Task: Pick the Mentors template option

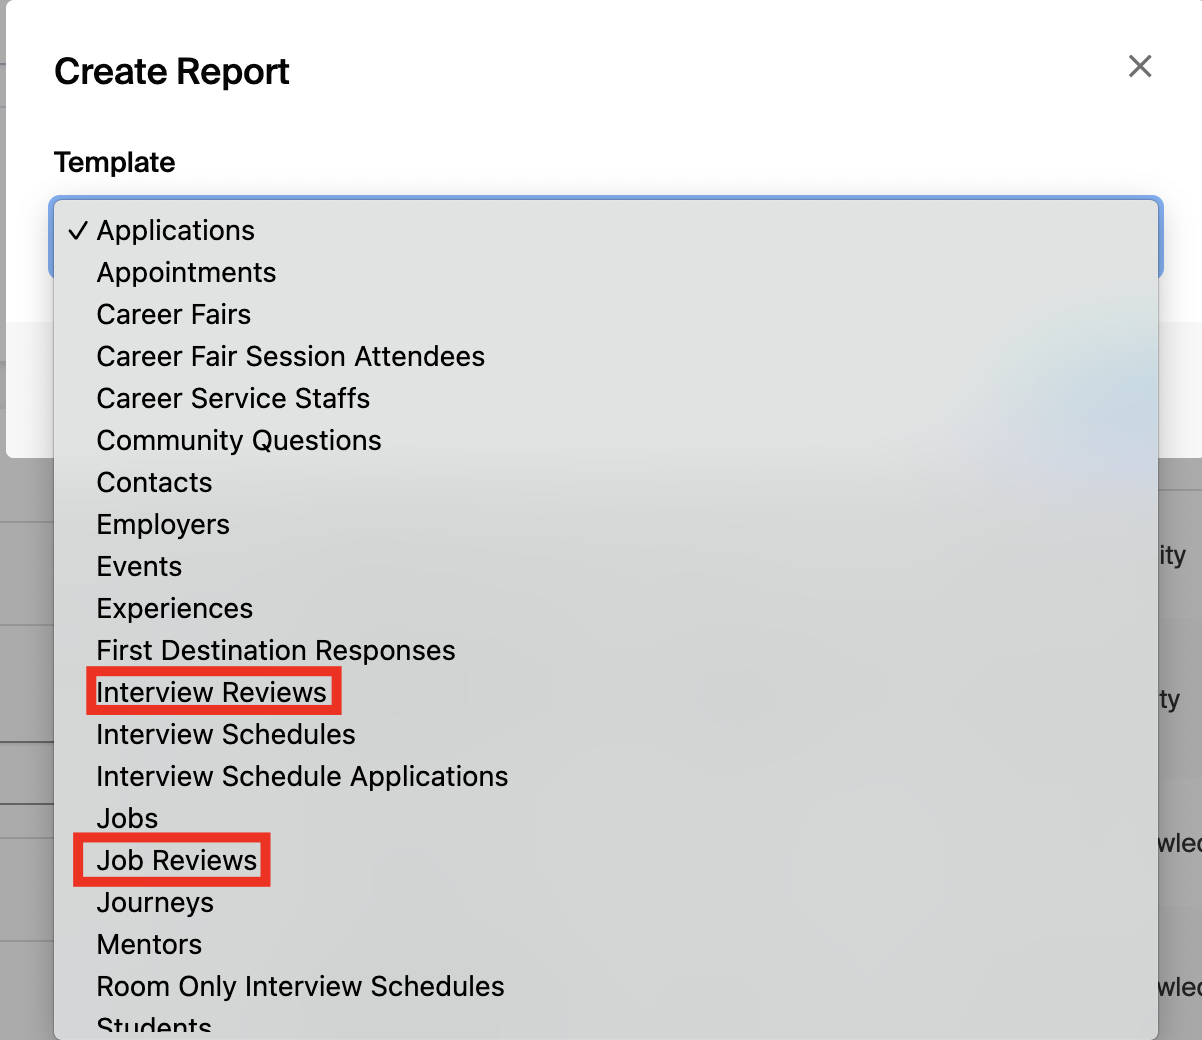Action: 606,944
